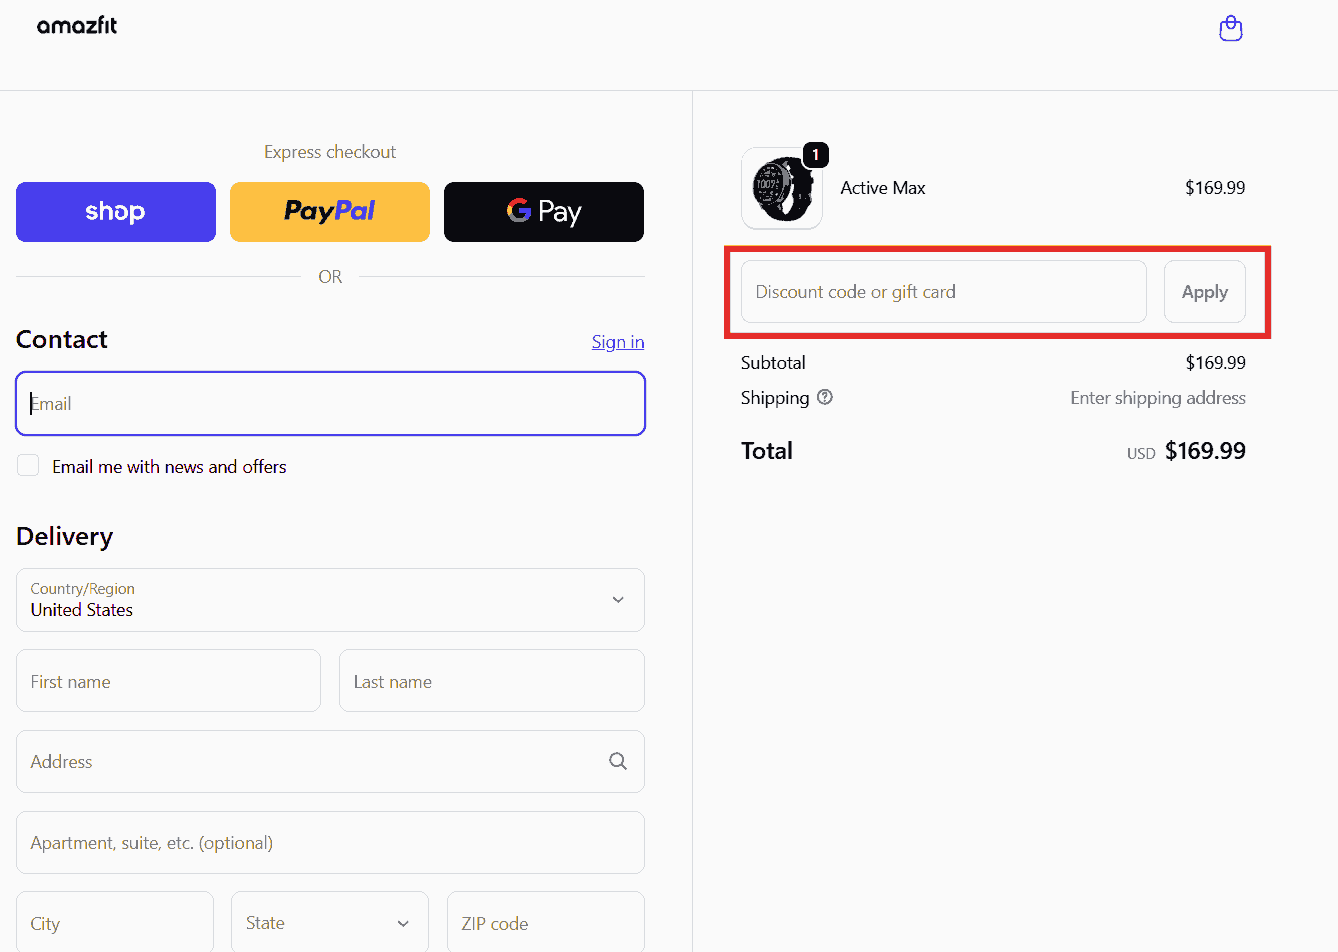Focus the Discount code or gift card field

943,292
